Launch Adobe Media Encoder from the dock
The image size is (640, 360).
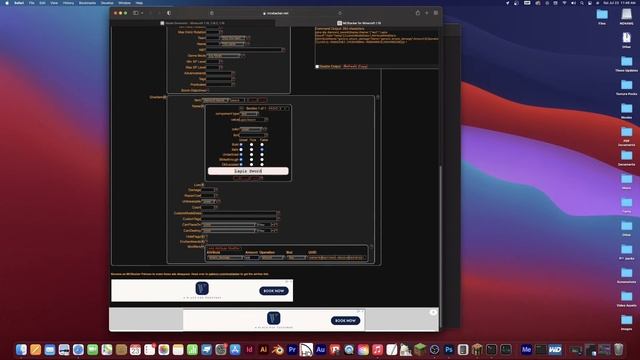(526, 350)
